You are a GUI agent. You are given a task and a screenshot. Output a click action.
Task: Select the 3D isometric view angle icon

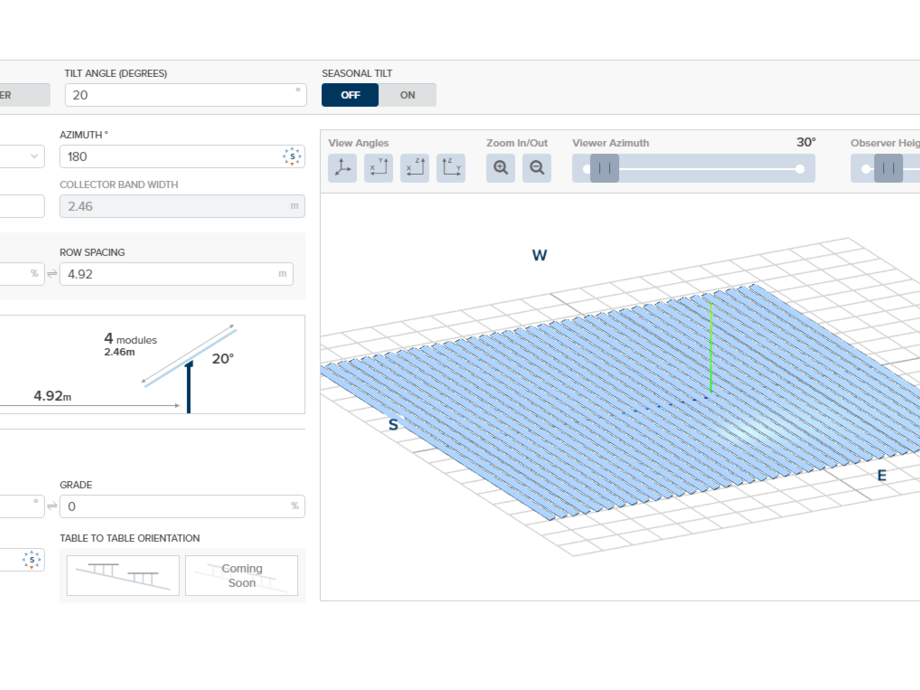pos(343,168)
